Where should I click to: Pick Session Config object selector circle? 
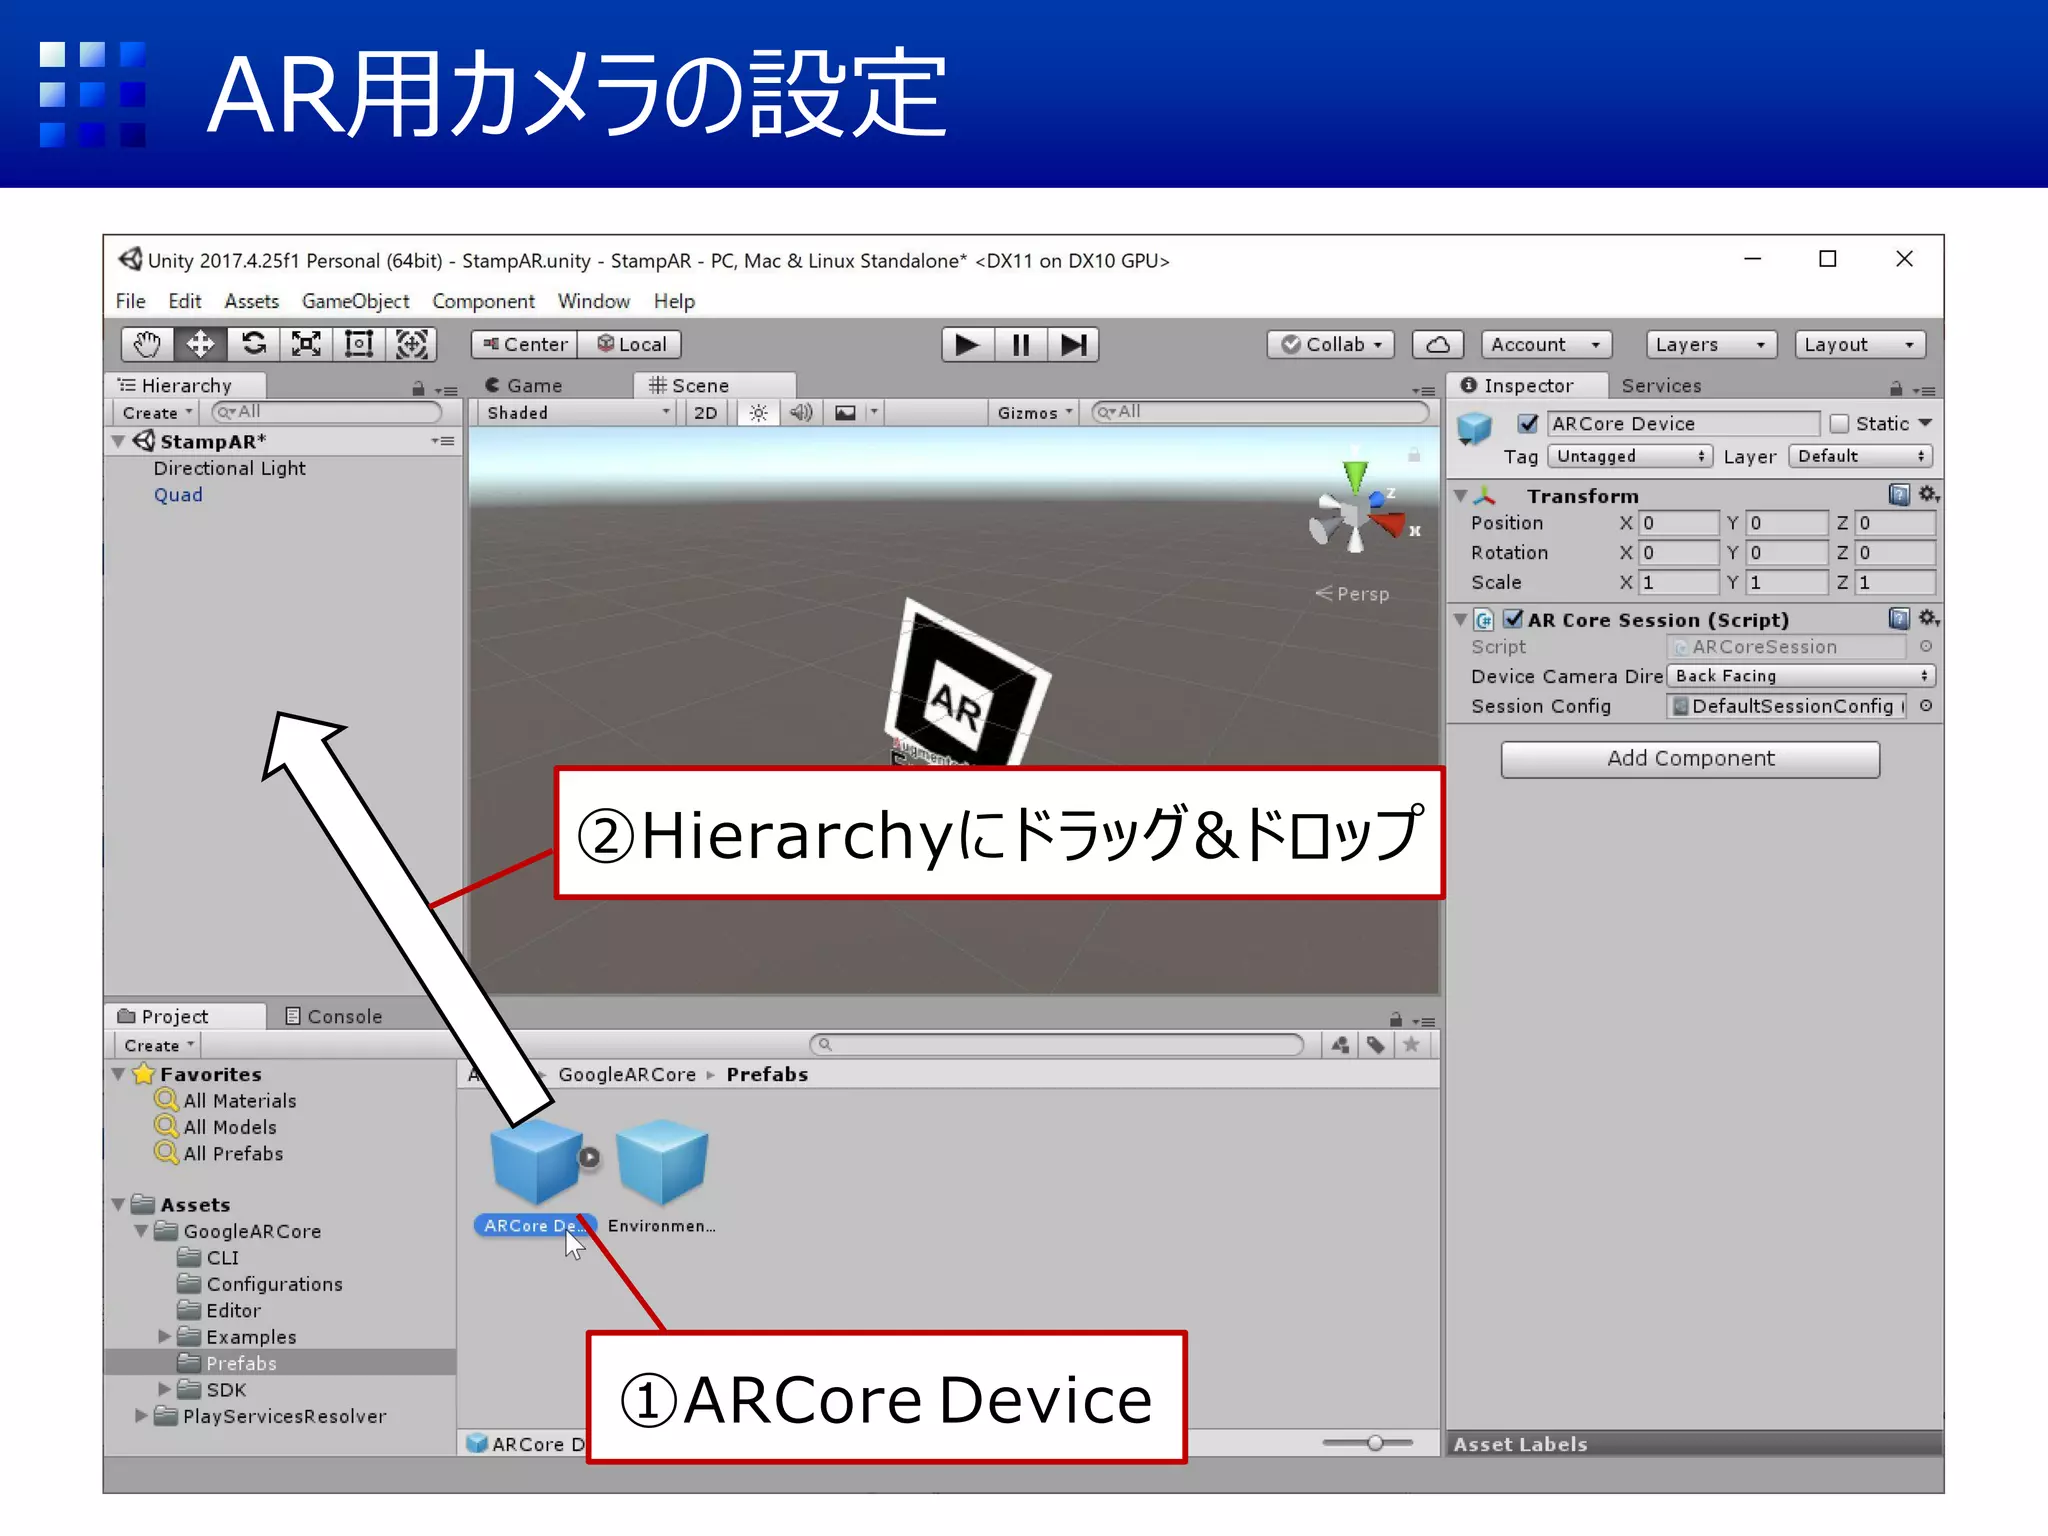tap(1926, 706)
